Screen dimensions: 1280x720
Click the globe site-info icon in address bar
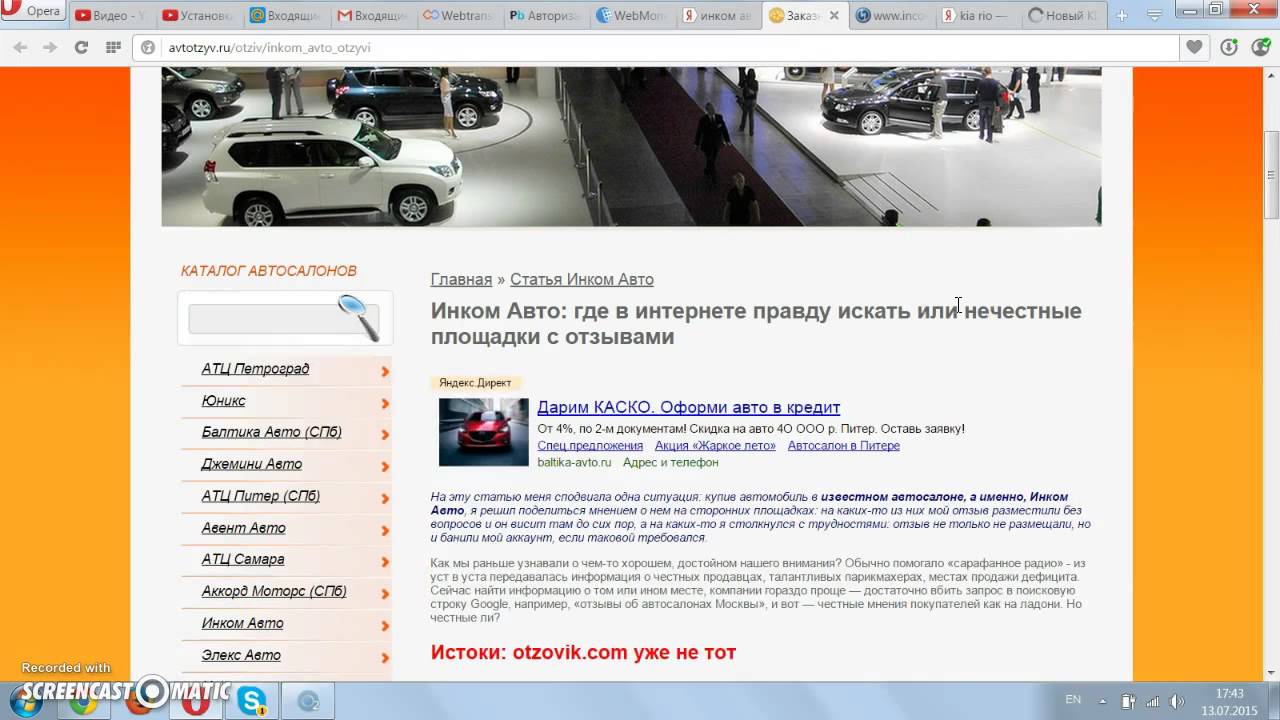pos(148,47)
